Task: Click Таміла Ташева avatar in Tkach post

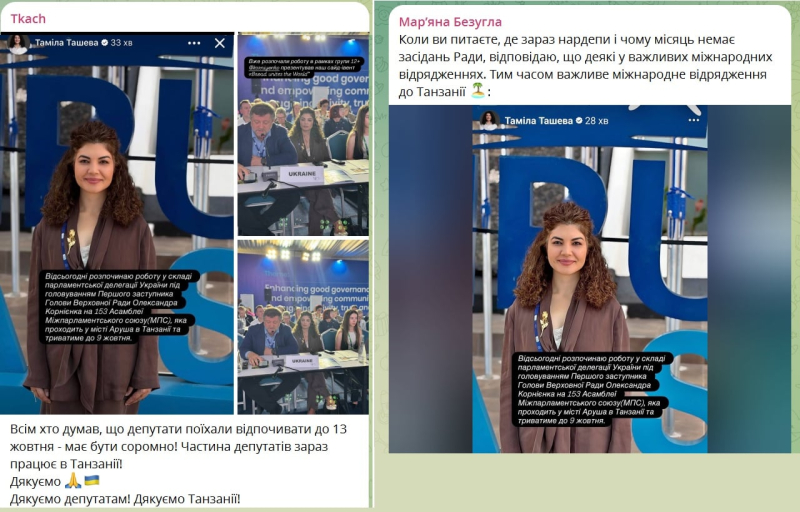Action: click(x=18, y=43)
